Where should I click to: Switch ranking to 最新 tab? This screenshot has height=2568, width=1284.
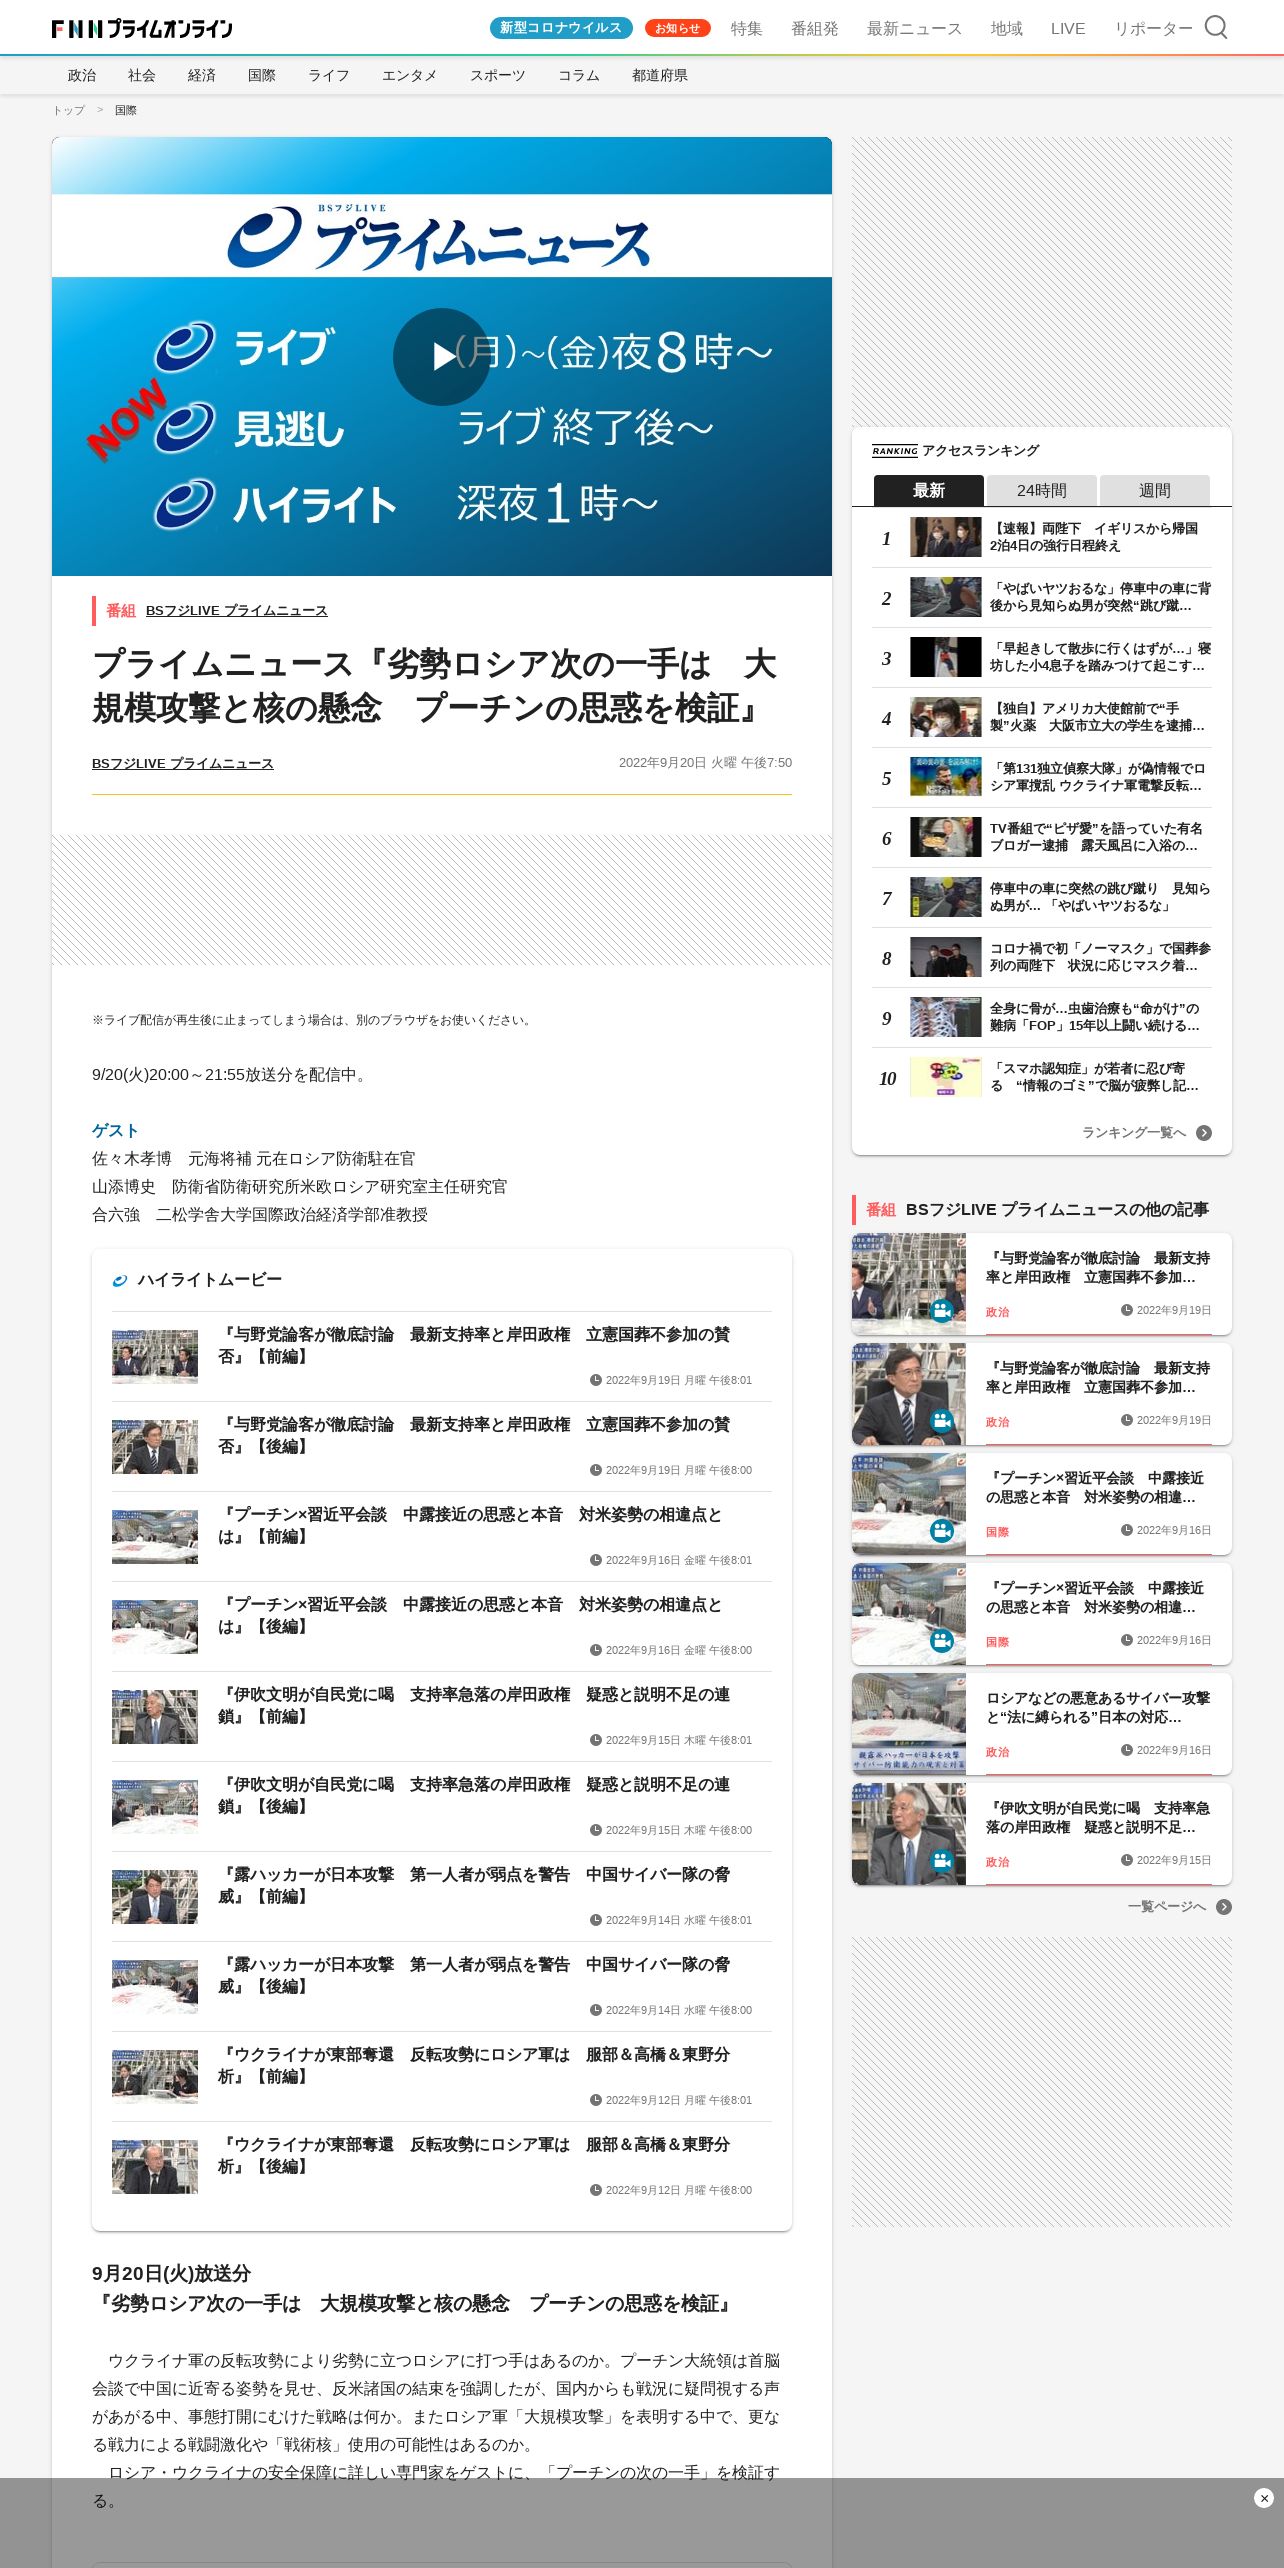(929, 490)
